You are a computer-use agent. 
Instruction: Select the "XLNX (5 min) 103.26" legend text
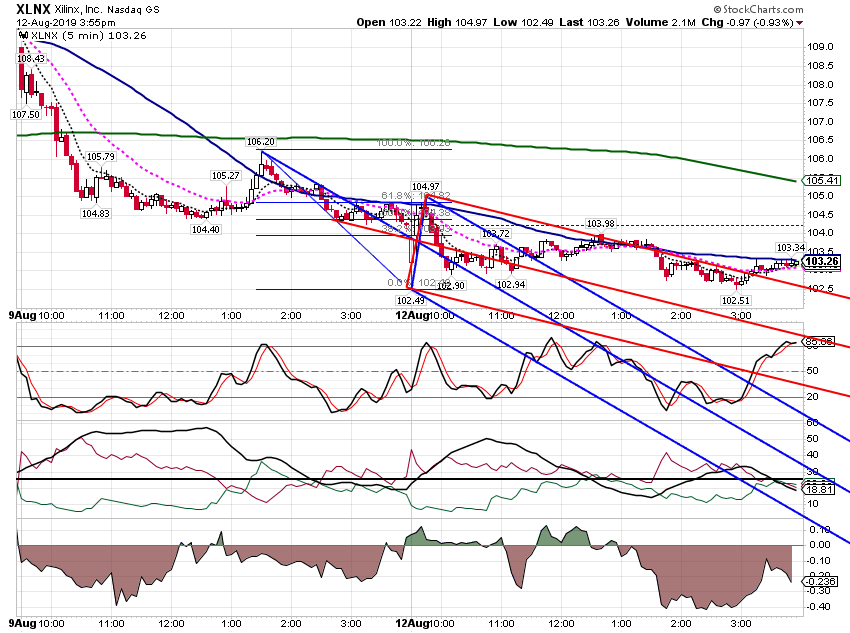pos(88,36)
